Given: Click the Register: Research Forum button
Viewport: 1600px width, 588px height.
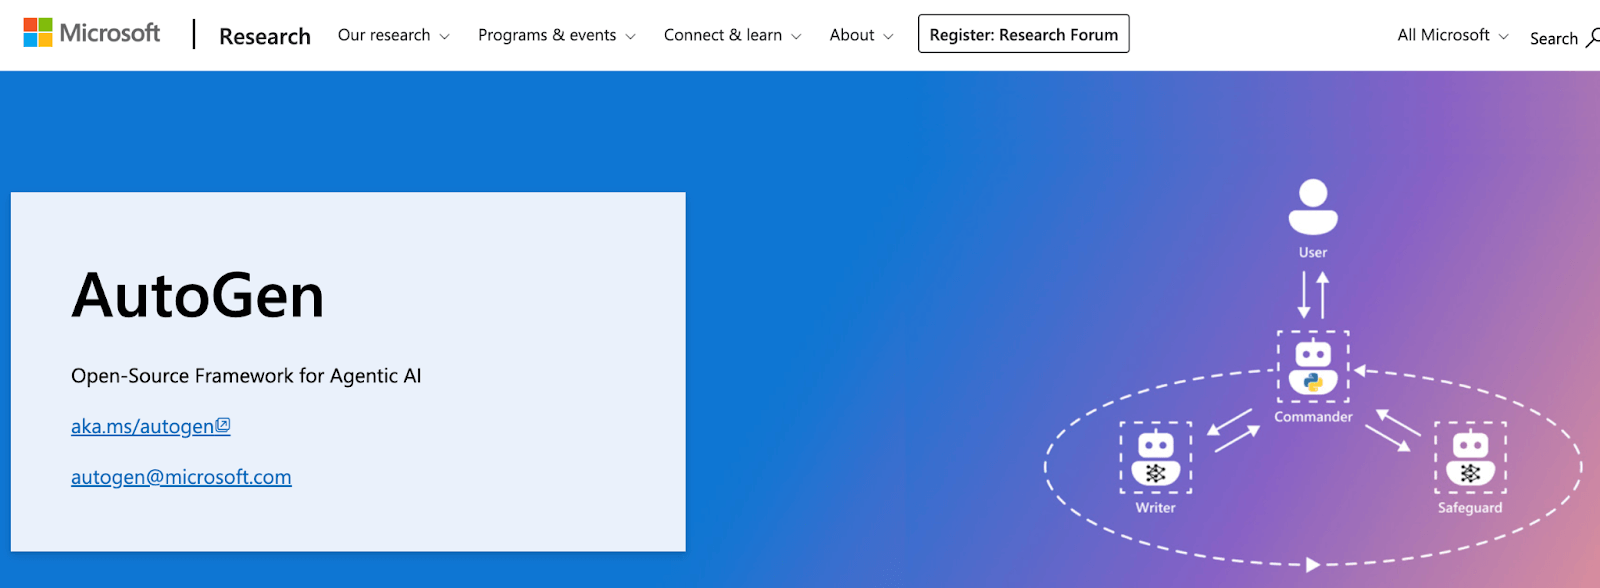Looking at the screenshot, I should tap(1023, 34).
